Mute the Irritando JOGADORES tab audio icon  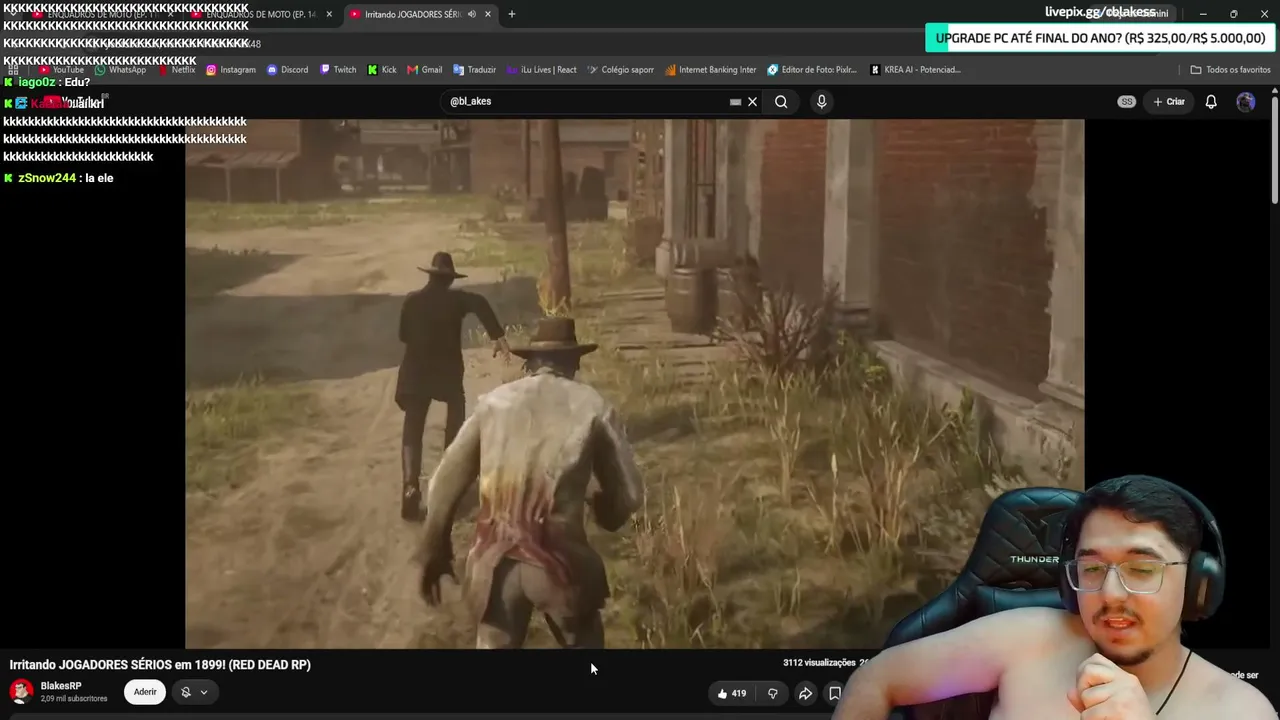click(x=471, y=14)
